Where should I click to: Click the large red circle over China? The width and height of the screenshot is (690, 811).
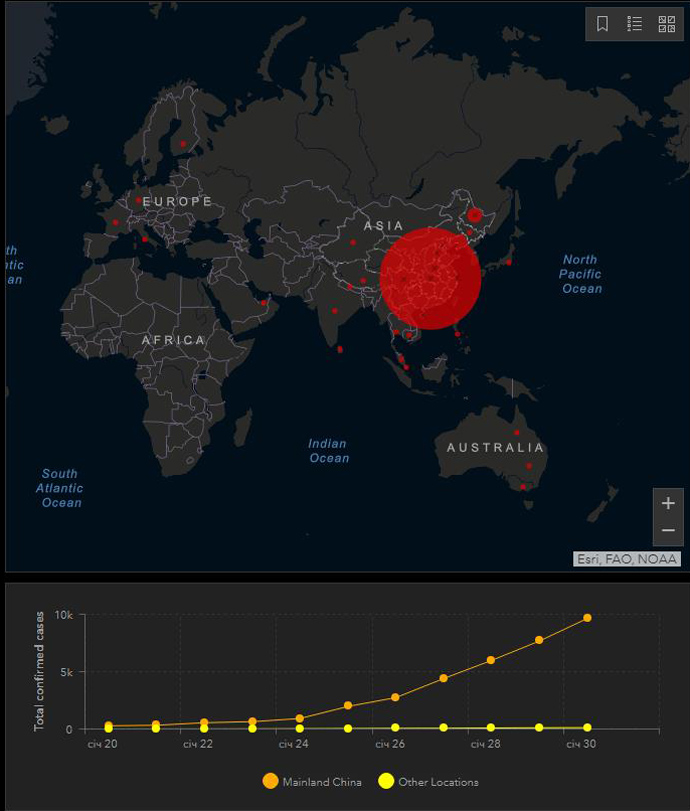tap(430, 278)
